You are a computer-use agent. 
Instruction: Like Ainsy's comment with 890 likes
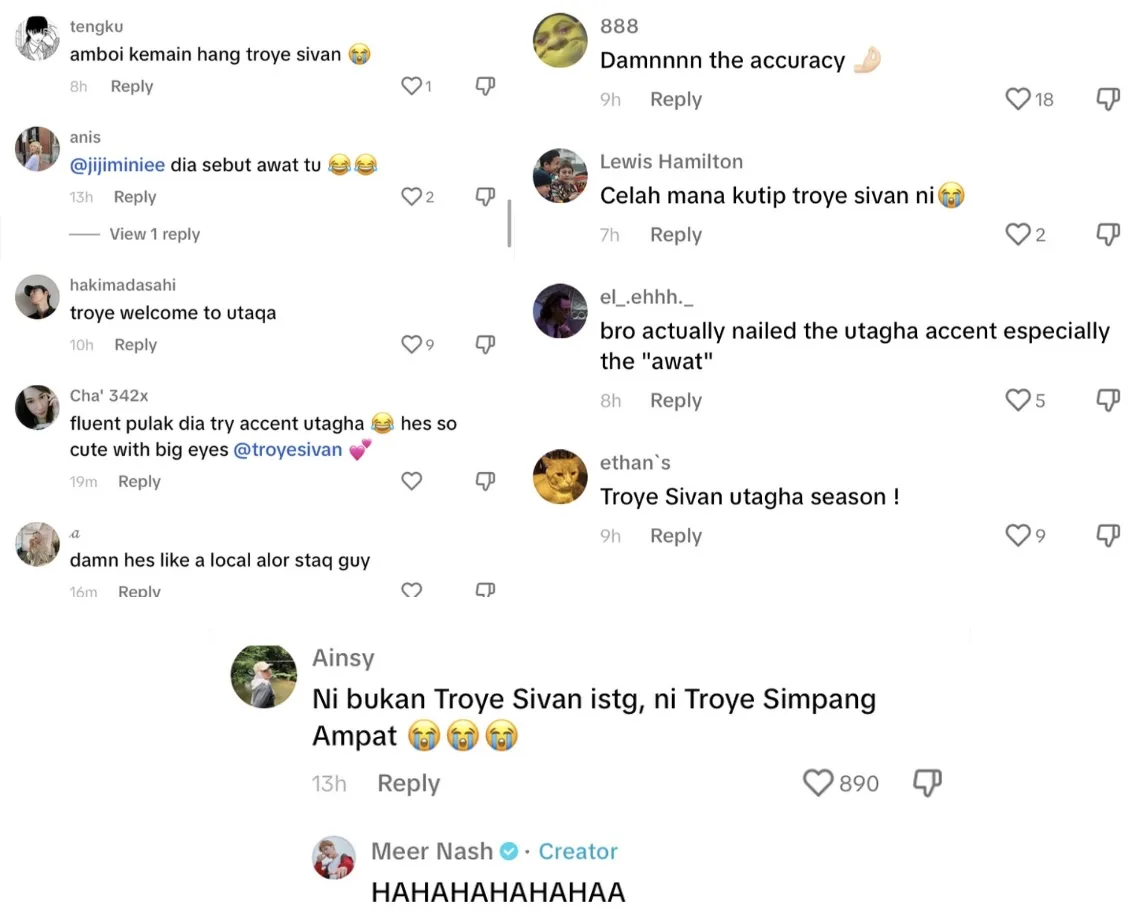818,783
